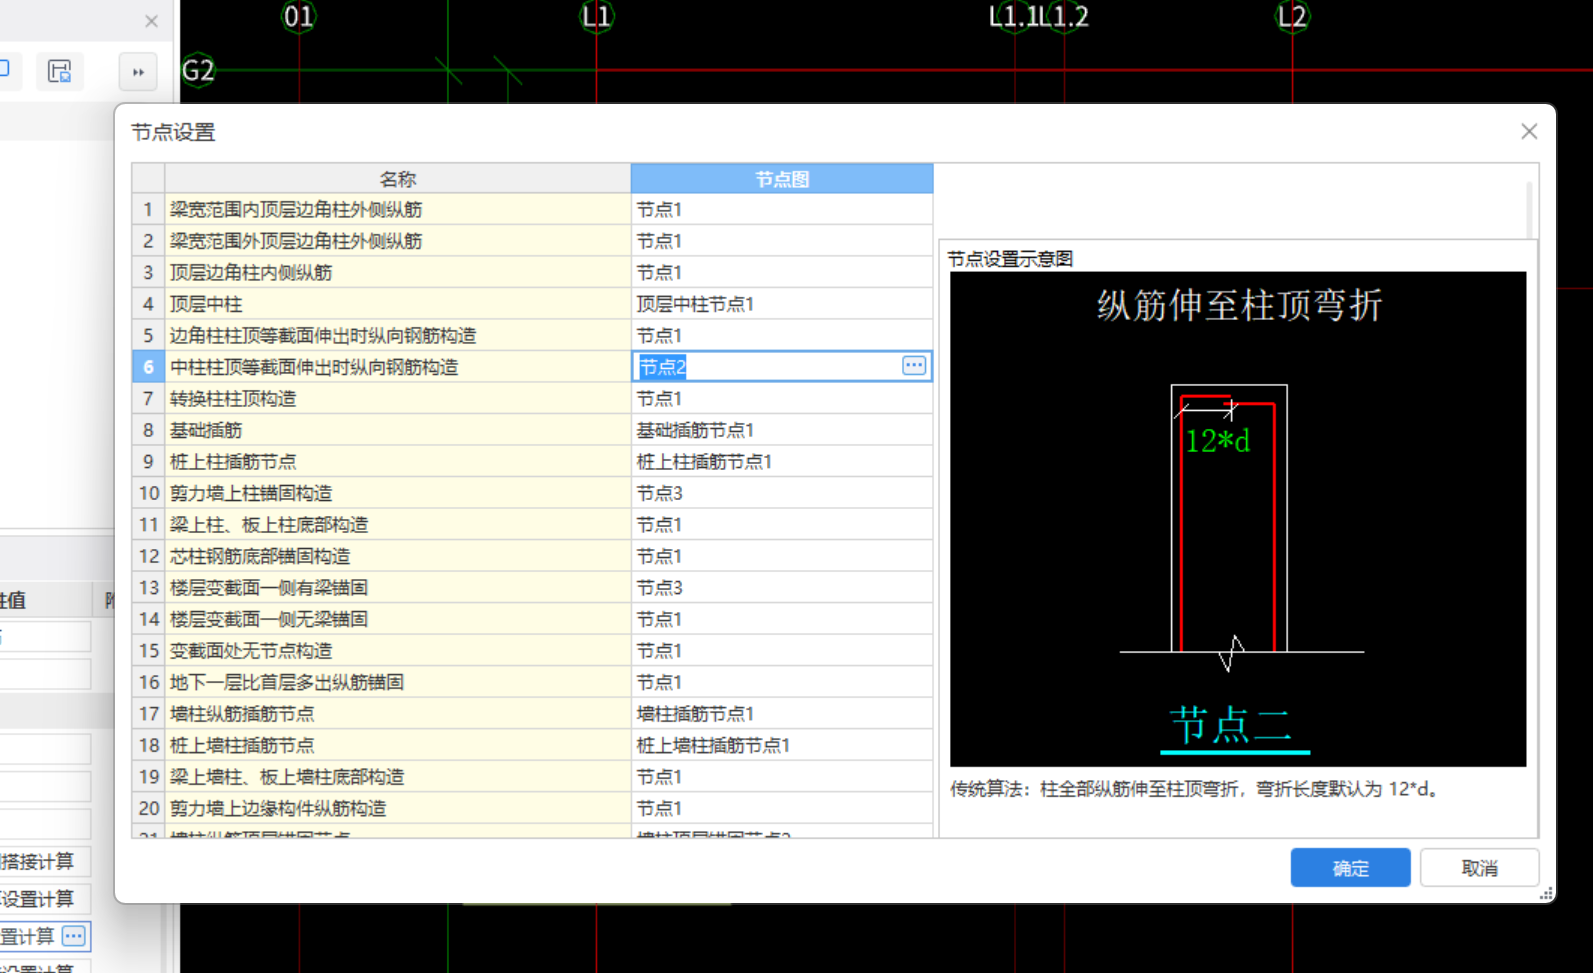Click the 桩上柱插筋节点1 value cell

point(781,461)
